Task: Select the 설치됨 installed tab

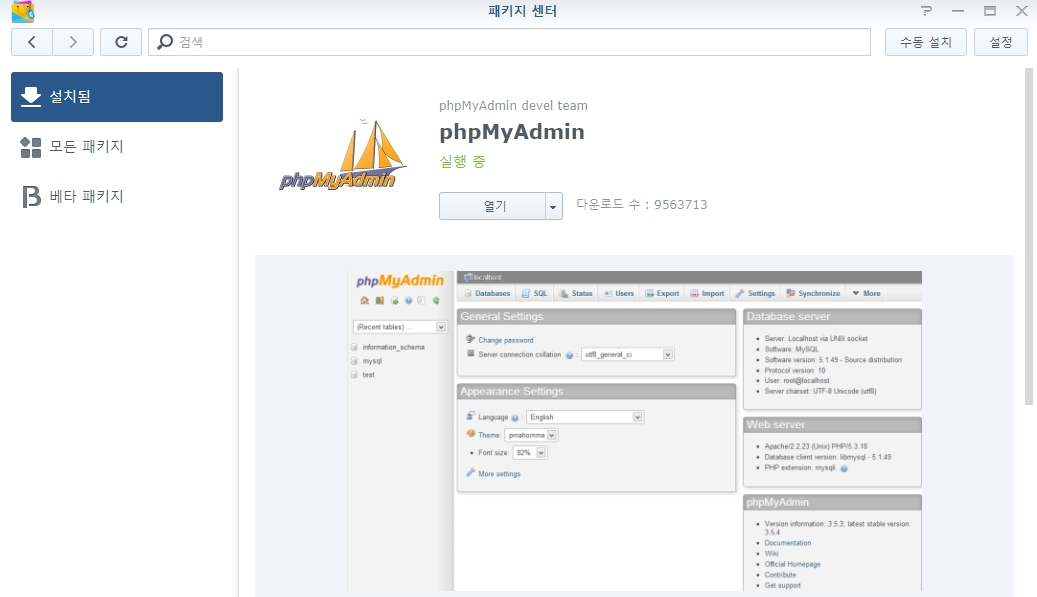Action: [117, 97]
